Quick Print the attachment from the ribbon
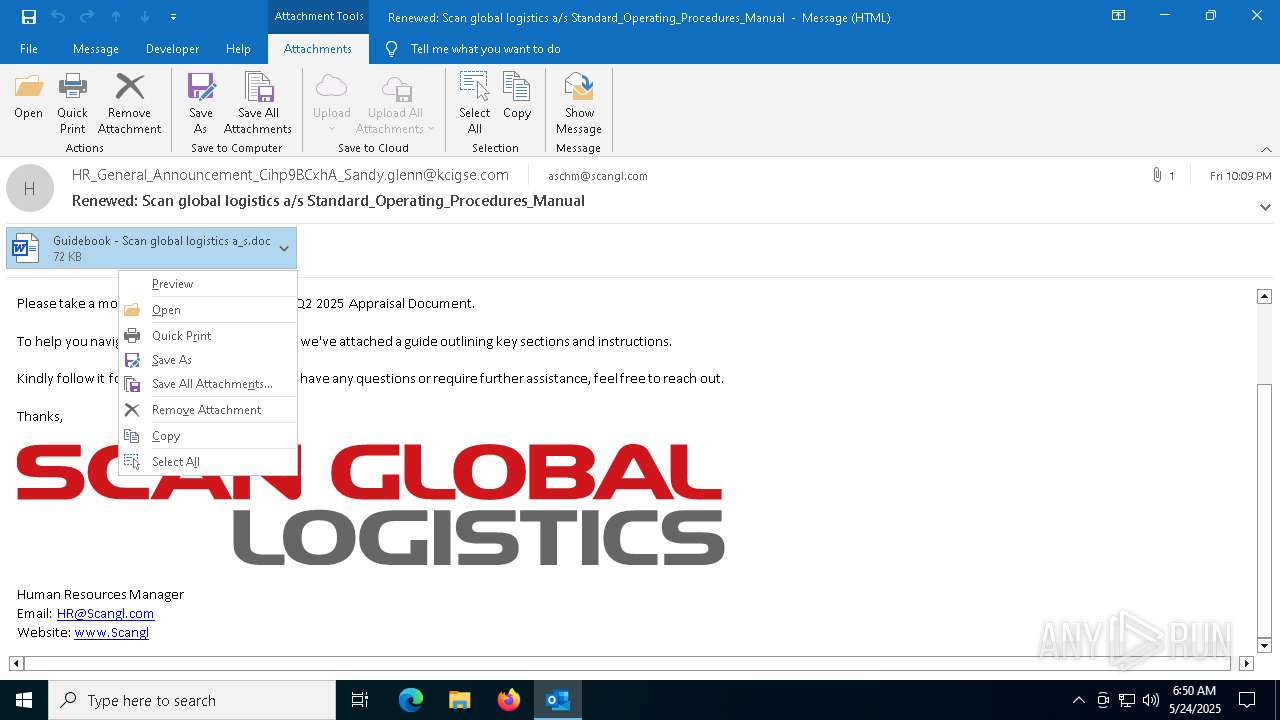 72,104
